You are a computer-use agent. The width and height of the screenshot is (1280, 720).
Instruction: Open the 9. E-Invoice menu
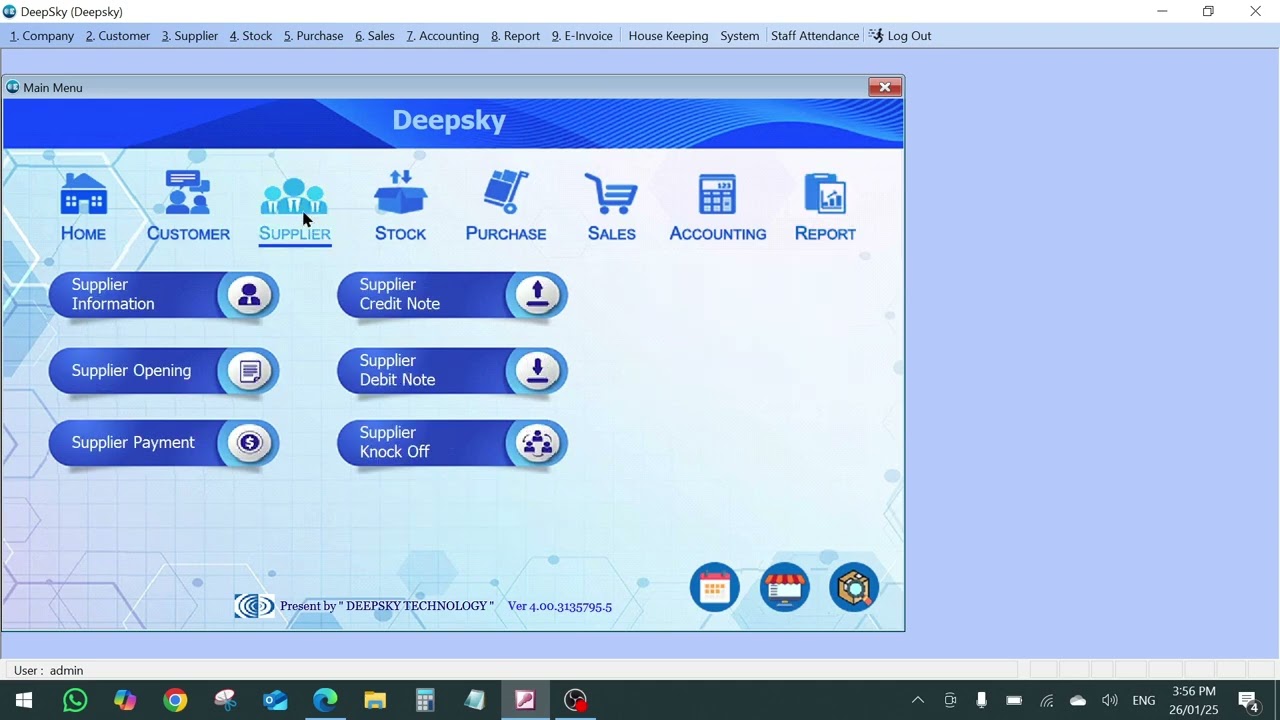point(582,36)
